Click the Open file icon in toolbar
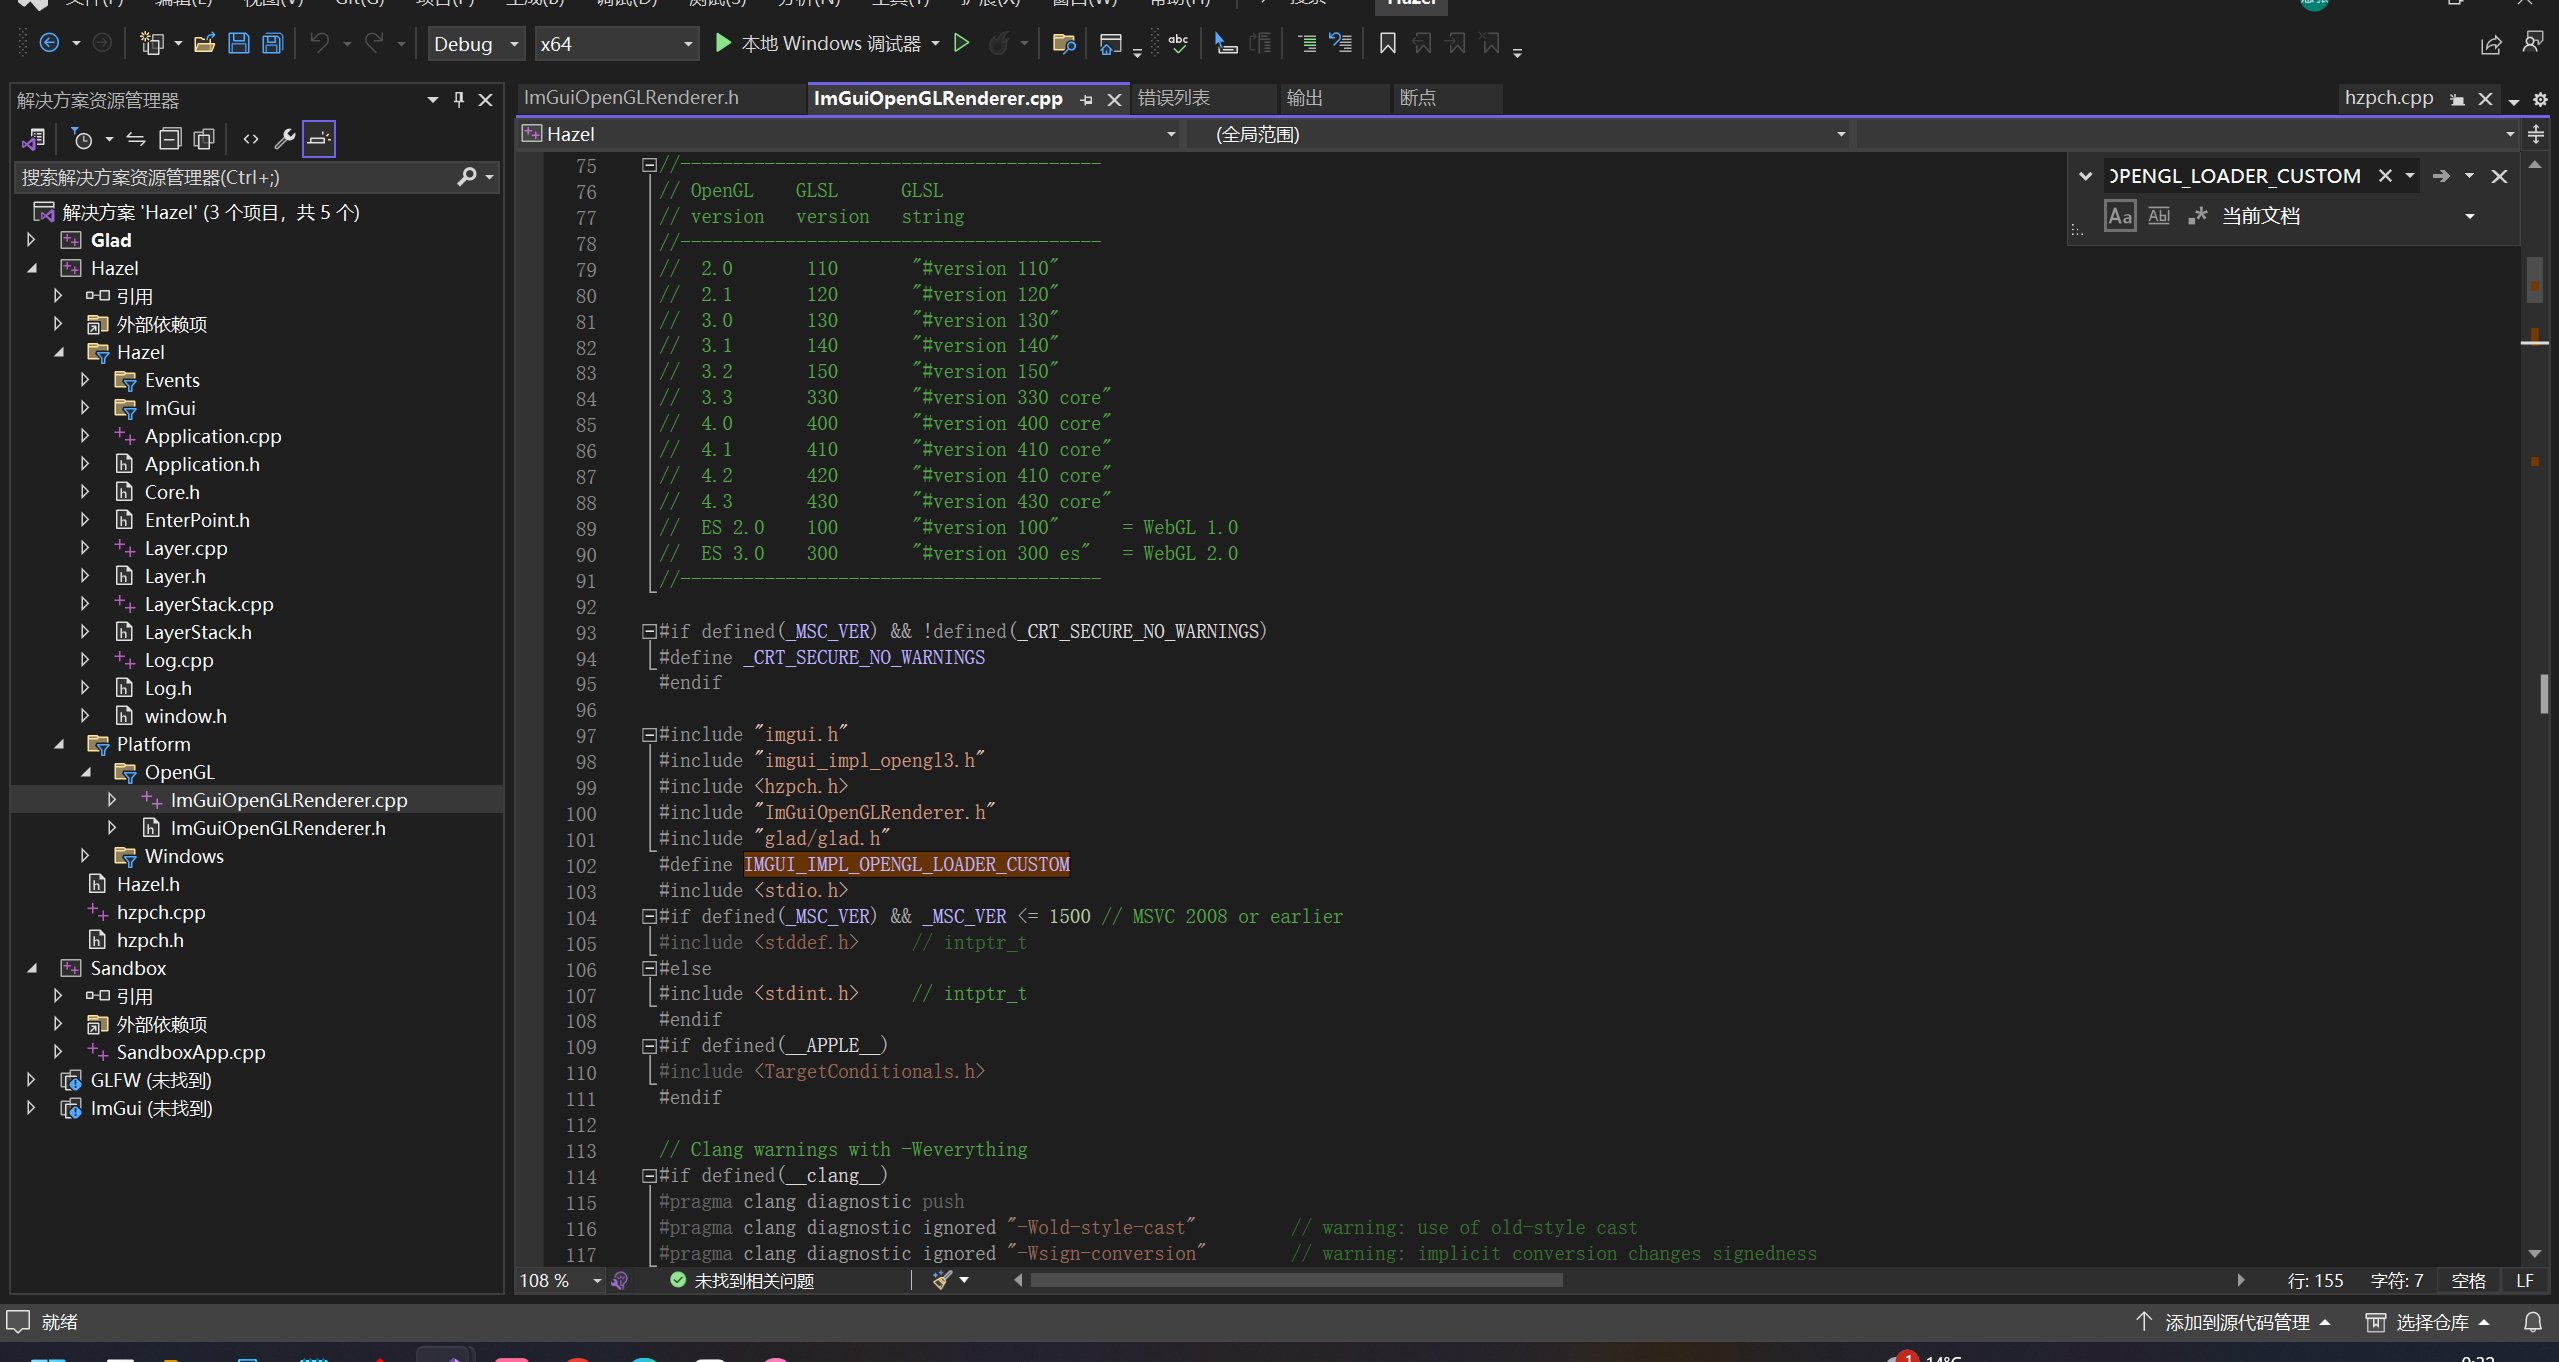This screenshot has width=2559, height=1362. [x=204, y=43]
